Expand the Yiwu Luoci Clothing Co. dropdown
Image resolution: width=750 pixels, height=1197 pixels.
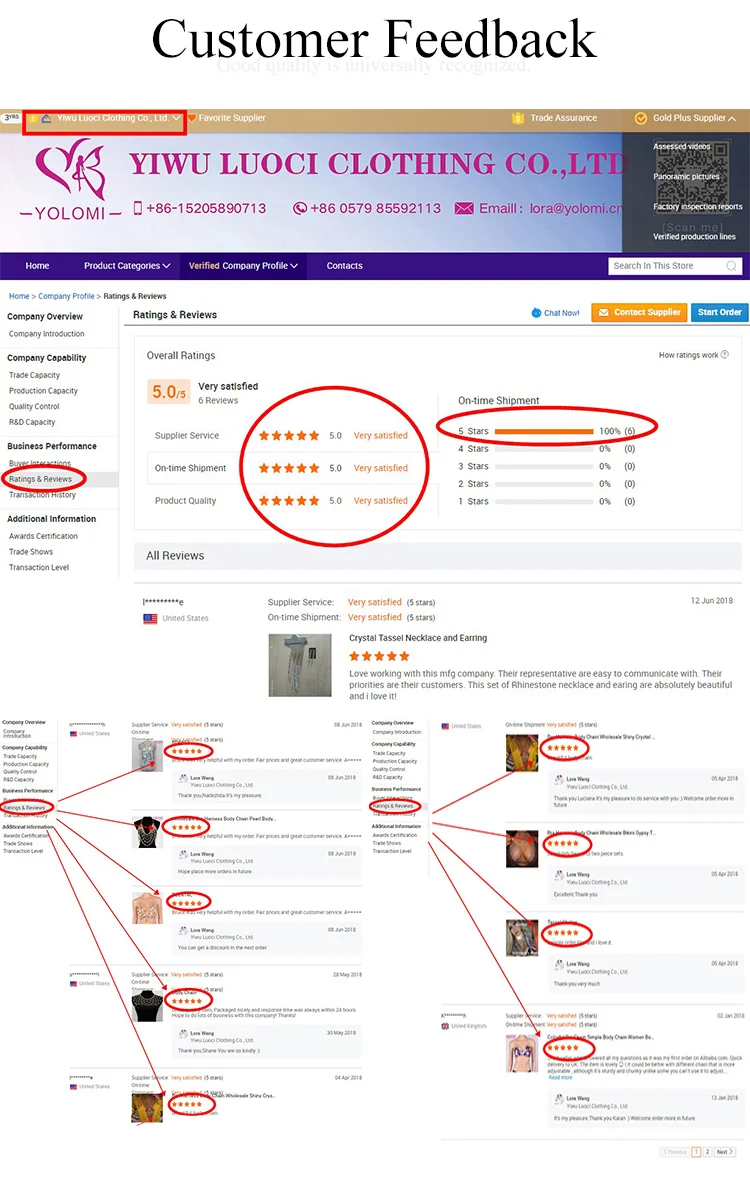[x=177, y=118]
